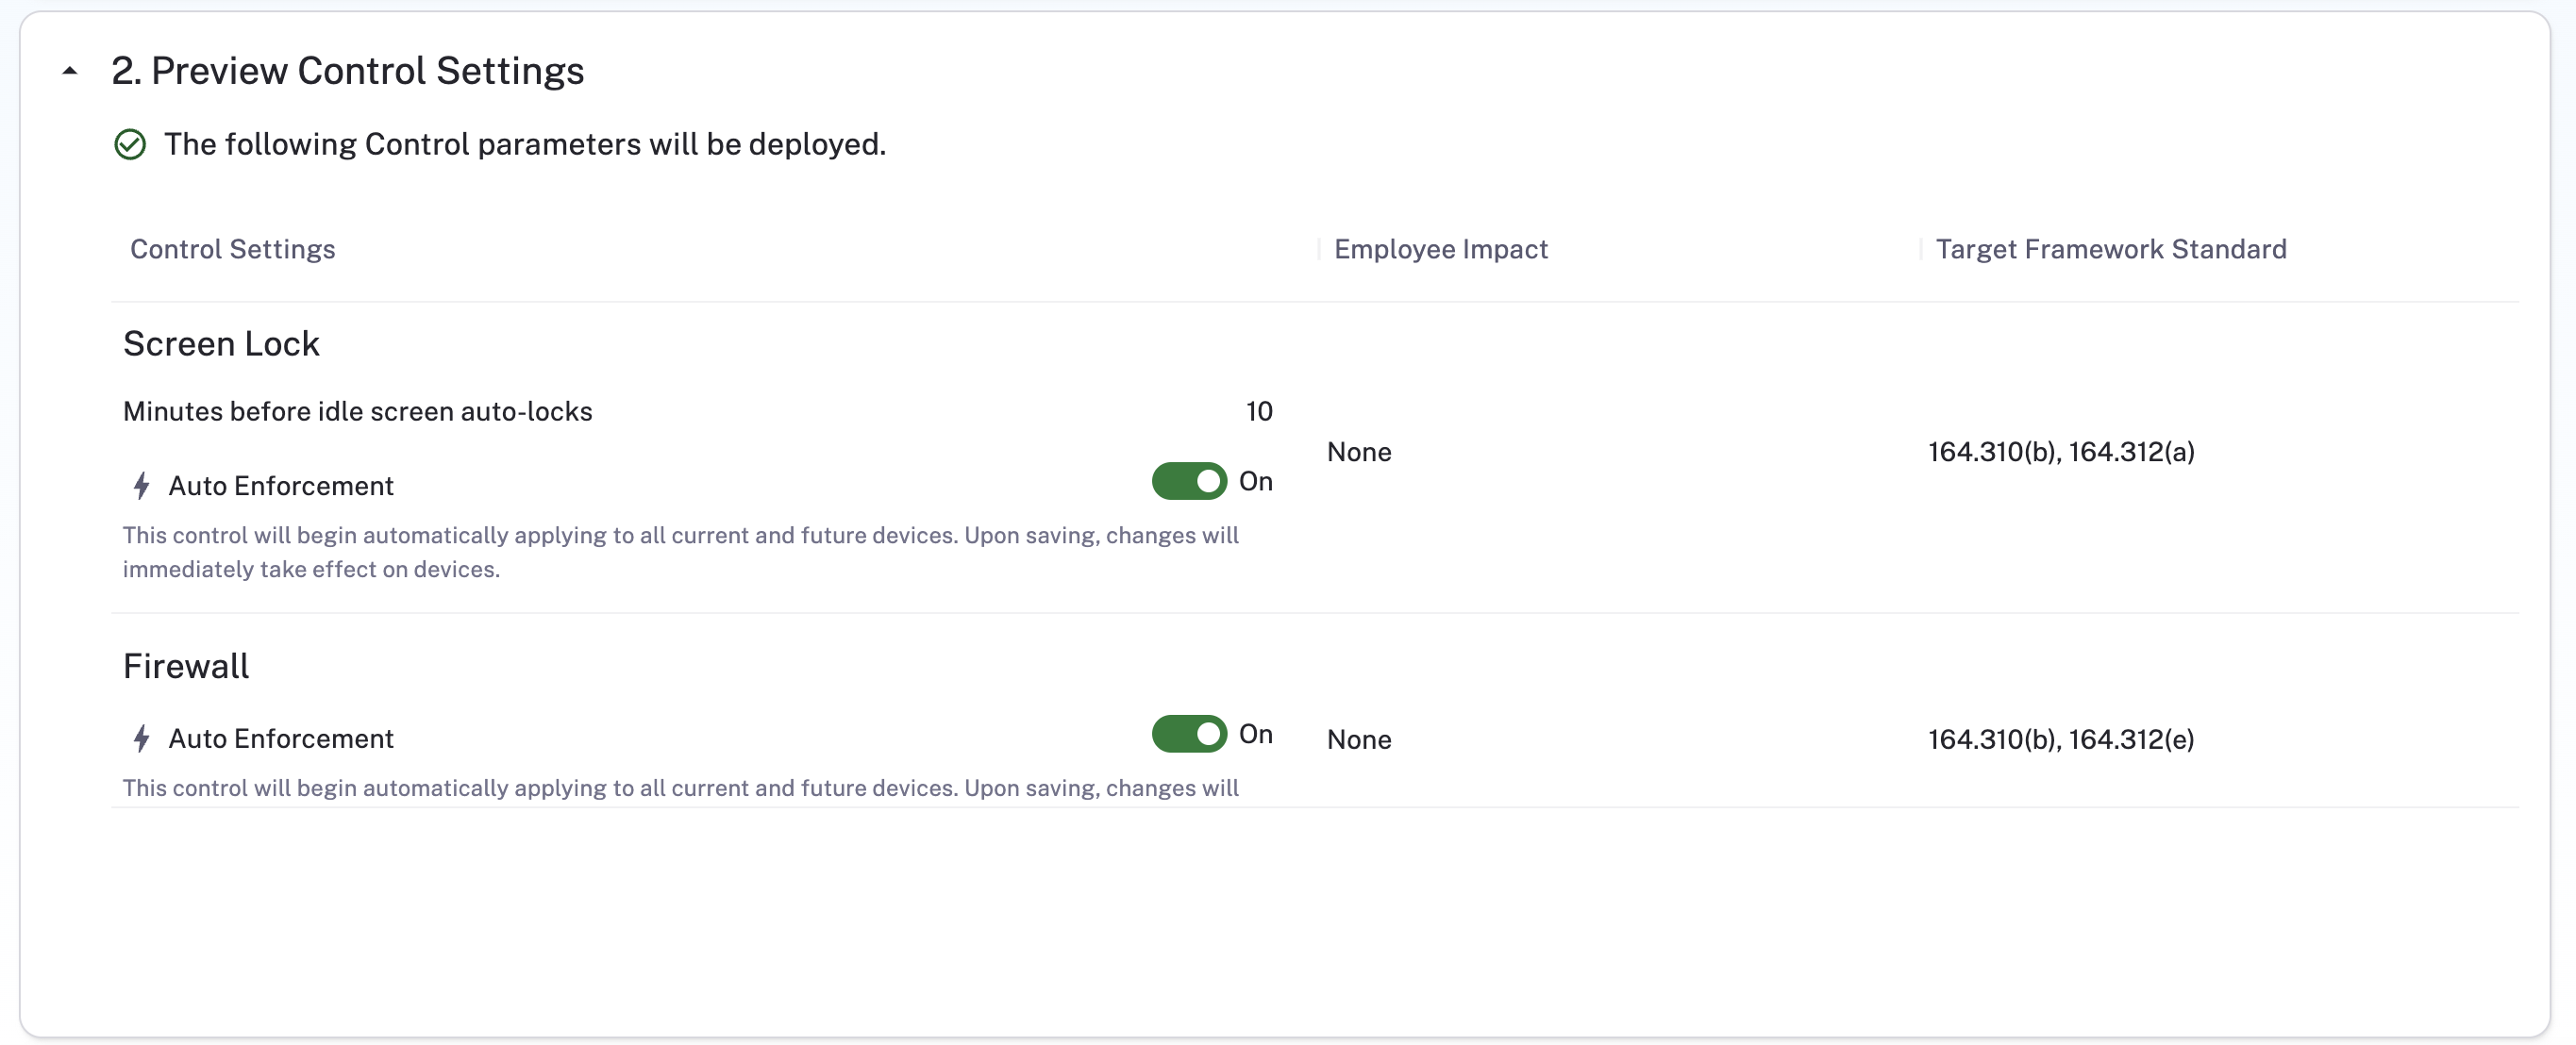The width and height of the screenshot is (2576, 1045).
Task: Click the Firewall Auto Enforcement label
Action: [281, 739]
